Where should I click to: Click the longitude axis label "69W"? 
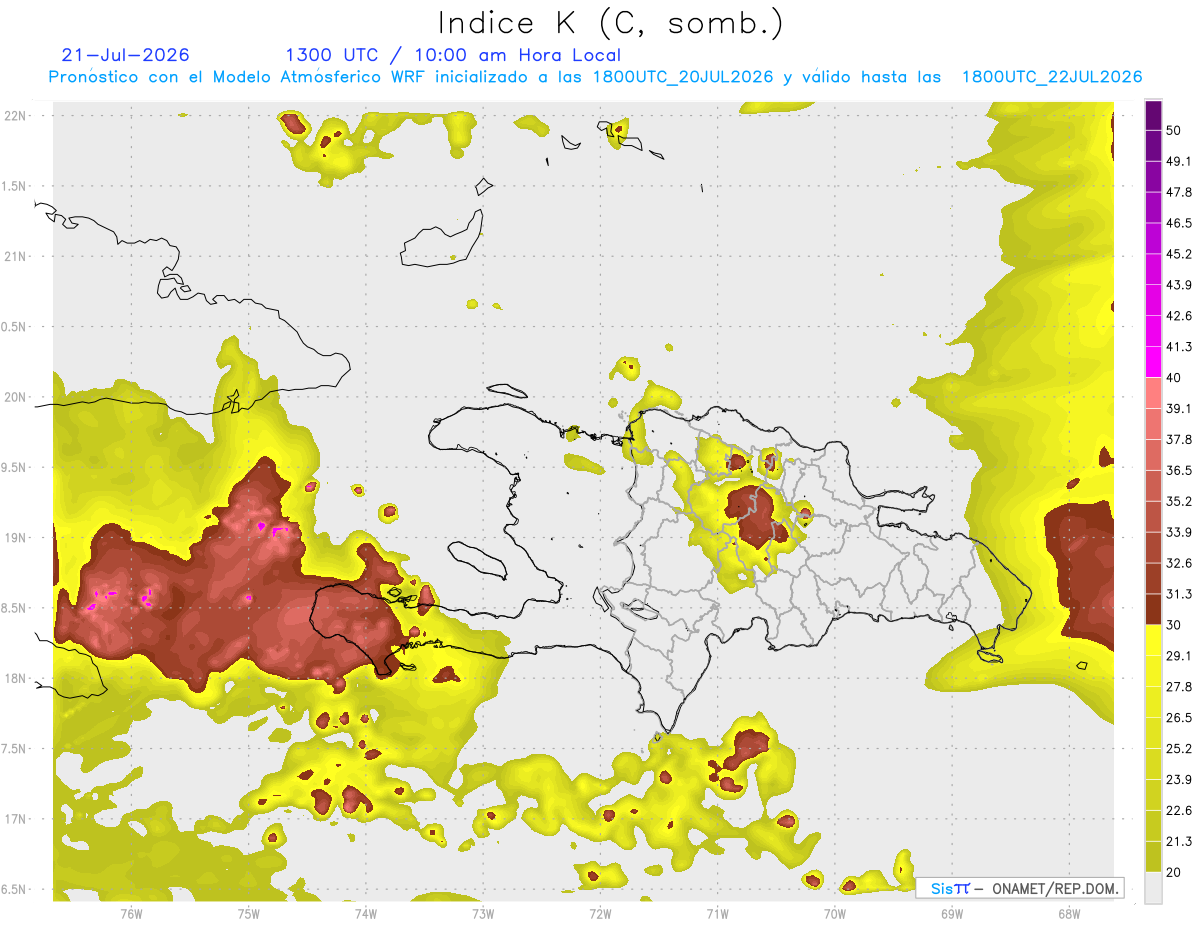952,912
